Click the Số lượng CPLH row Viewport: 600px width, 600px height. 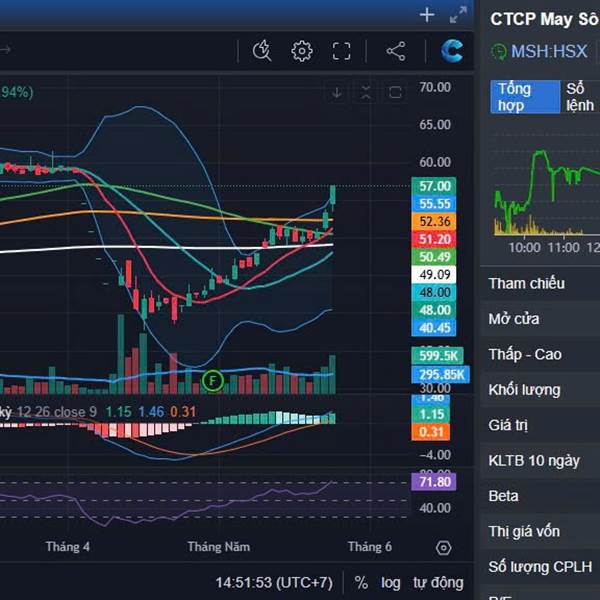point(540,567)
